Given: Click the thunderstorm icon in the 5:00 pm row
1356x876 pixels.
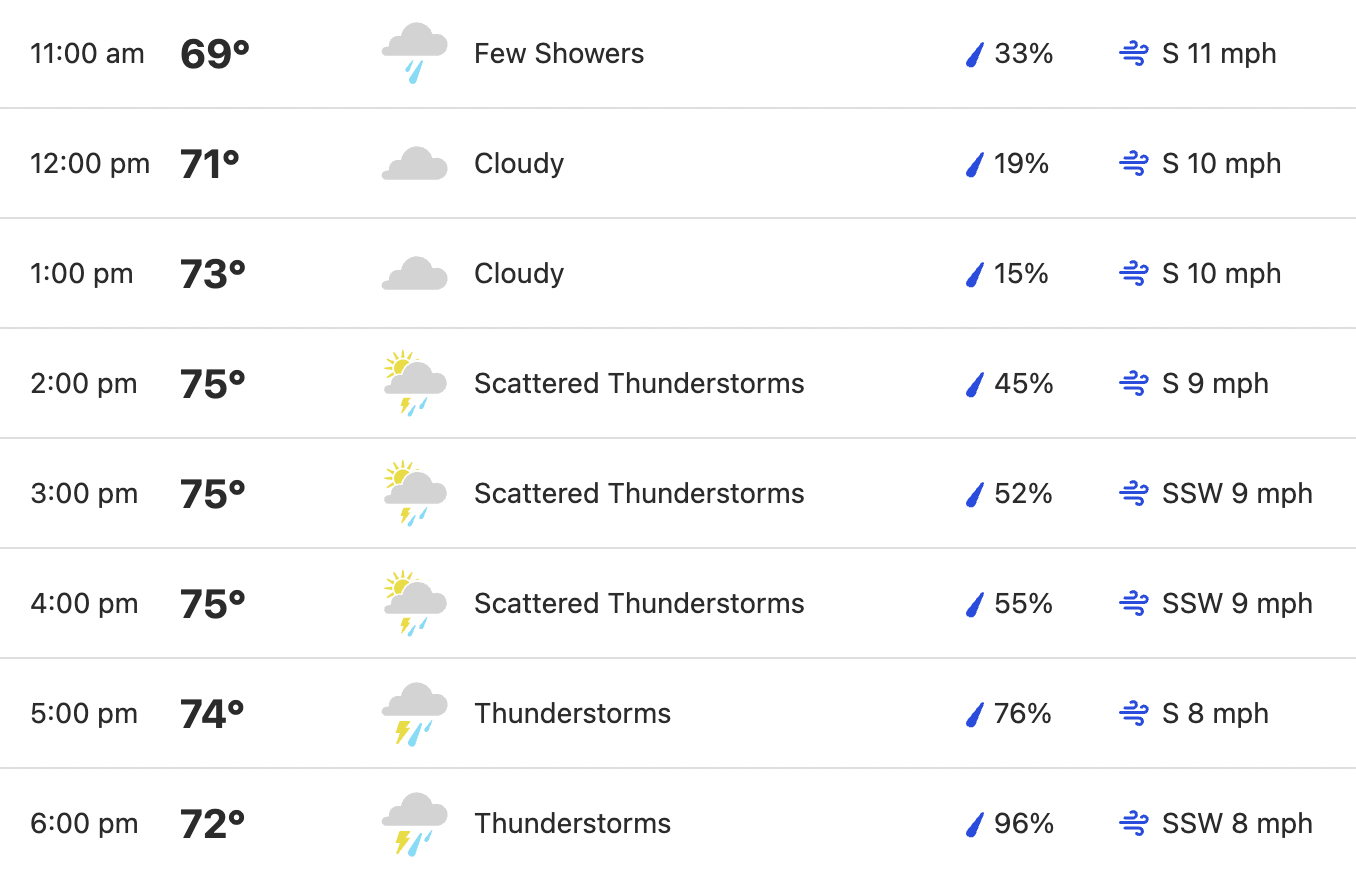Looking at the screenshot, I should [x=414, y=713].
